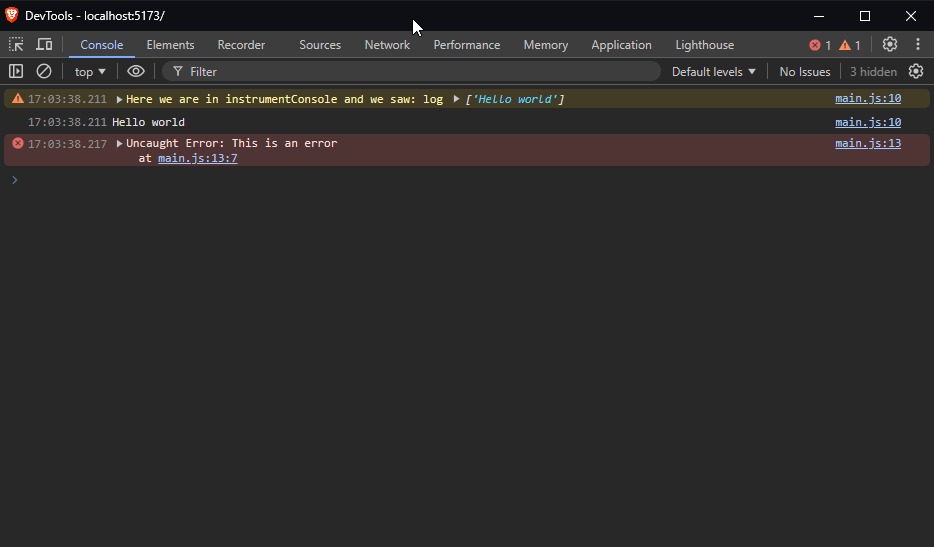This screenshot has width=934, height=547.
Task: Click the red error count badge
Action: pos(820,45)
